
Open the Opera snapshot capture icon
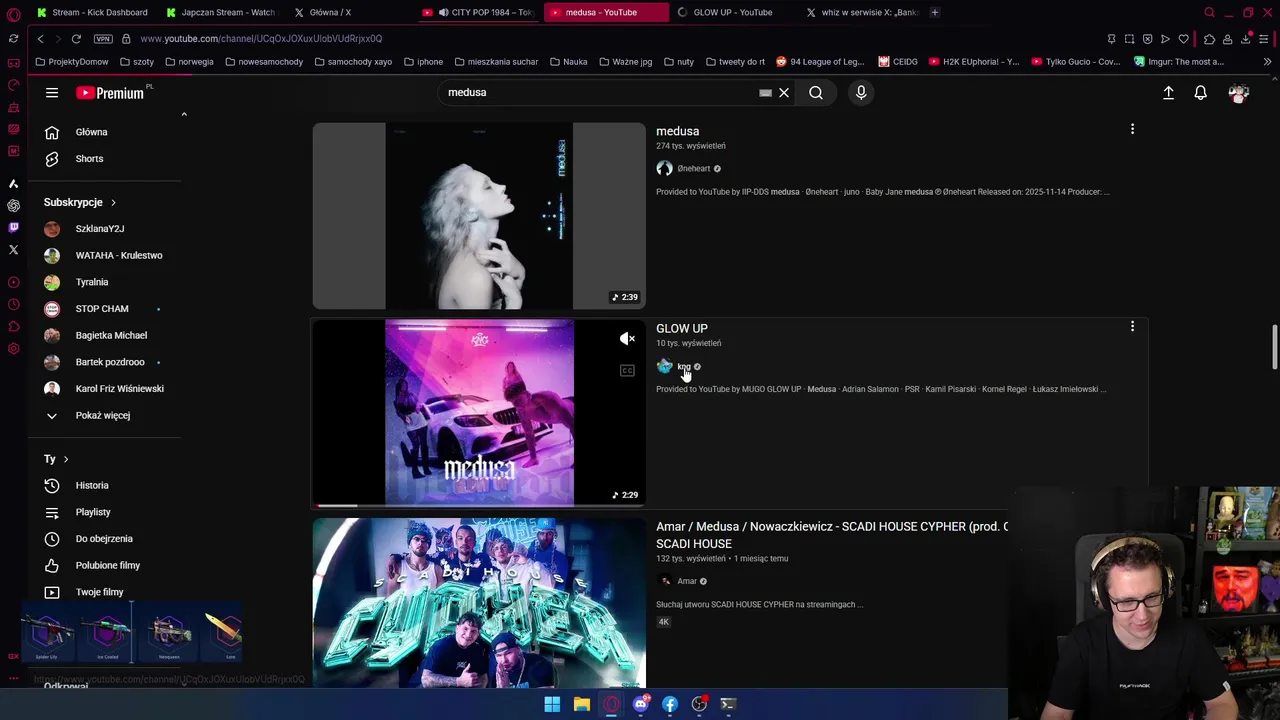point(1129,39)
